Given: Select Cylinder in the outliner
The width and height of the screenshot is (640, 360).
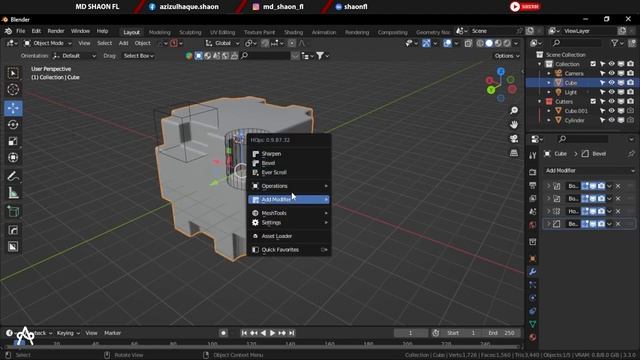Looking at the screenshot, I should click(574, 120).
